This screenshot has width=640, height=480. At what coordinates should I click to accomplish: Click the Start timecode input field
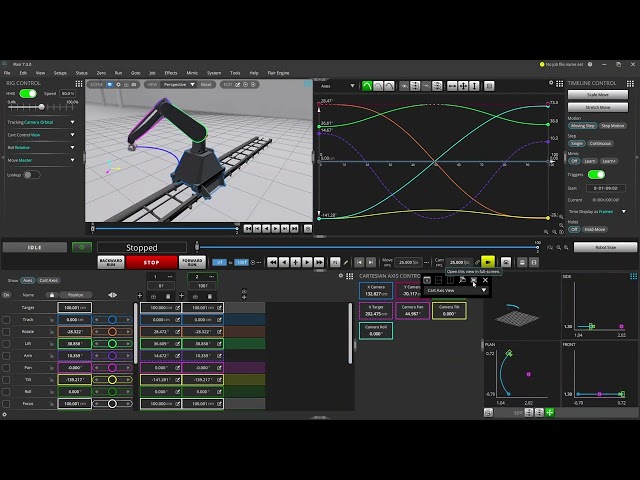606,188
